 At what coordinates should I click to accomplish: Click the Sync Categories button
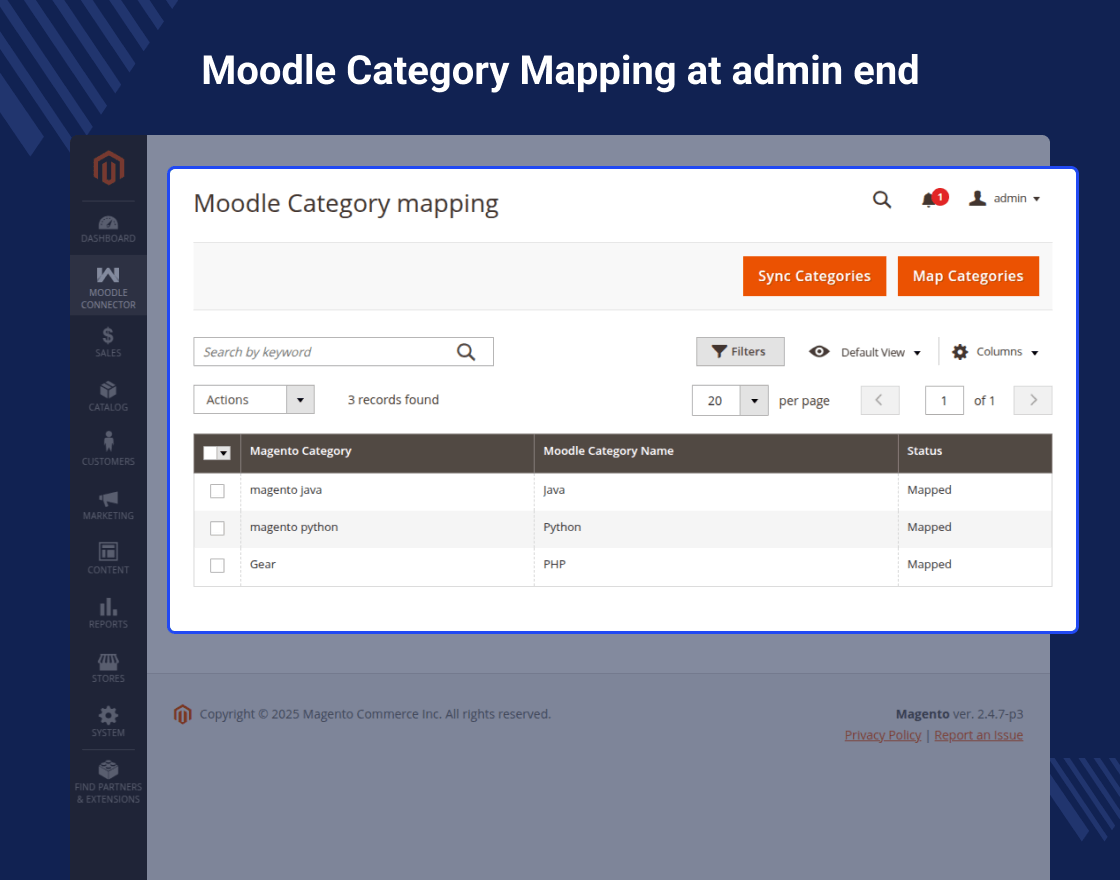[814, 276]
